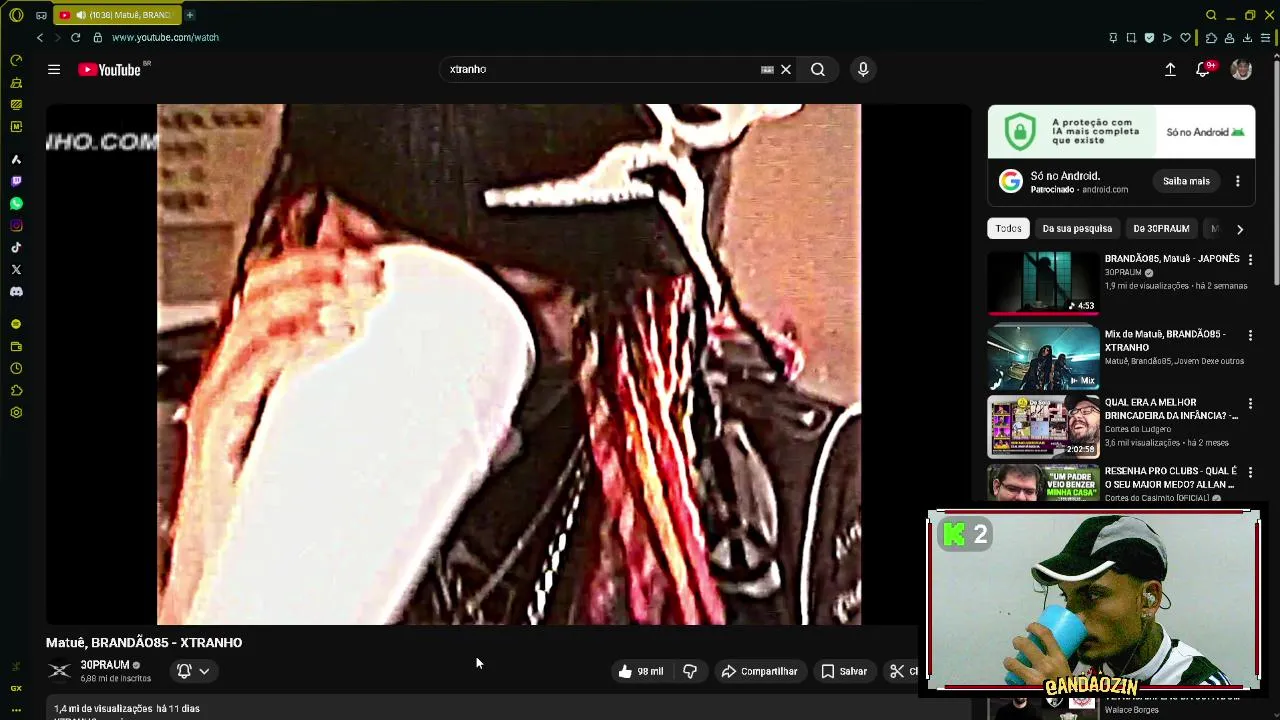1280x720 pixels.
Task: Open Compartilhar share dialog
Action: (x=760, y=671)
